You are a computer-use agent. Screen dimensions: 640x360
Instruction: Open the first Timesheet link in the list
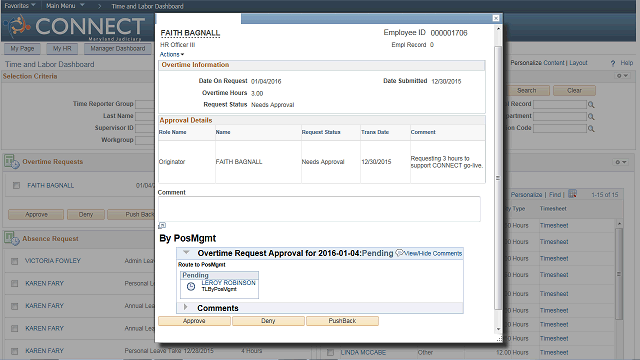click(x=554, y=225)
